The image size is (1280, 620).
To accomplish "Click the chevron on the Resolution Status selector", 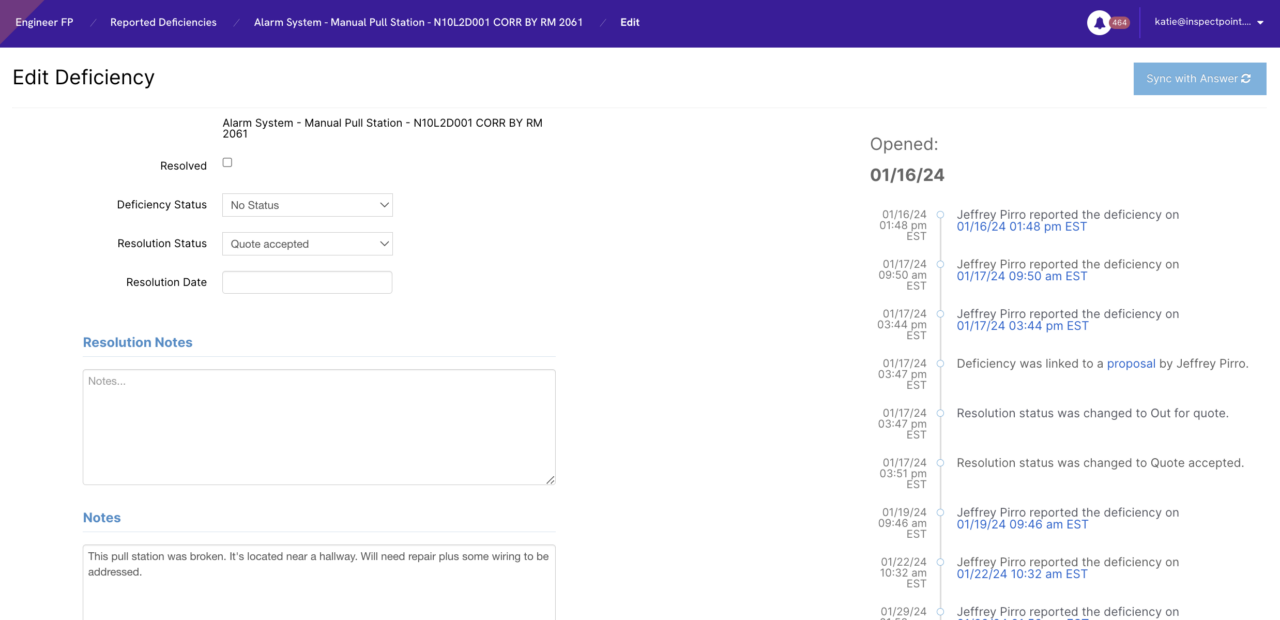I will tap(384, 243).
